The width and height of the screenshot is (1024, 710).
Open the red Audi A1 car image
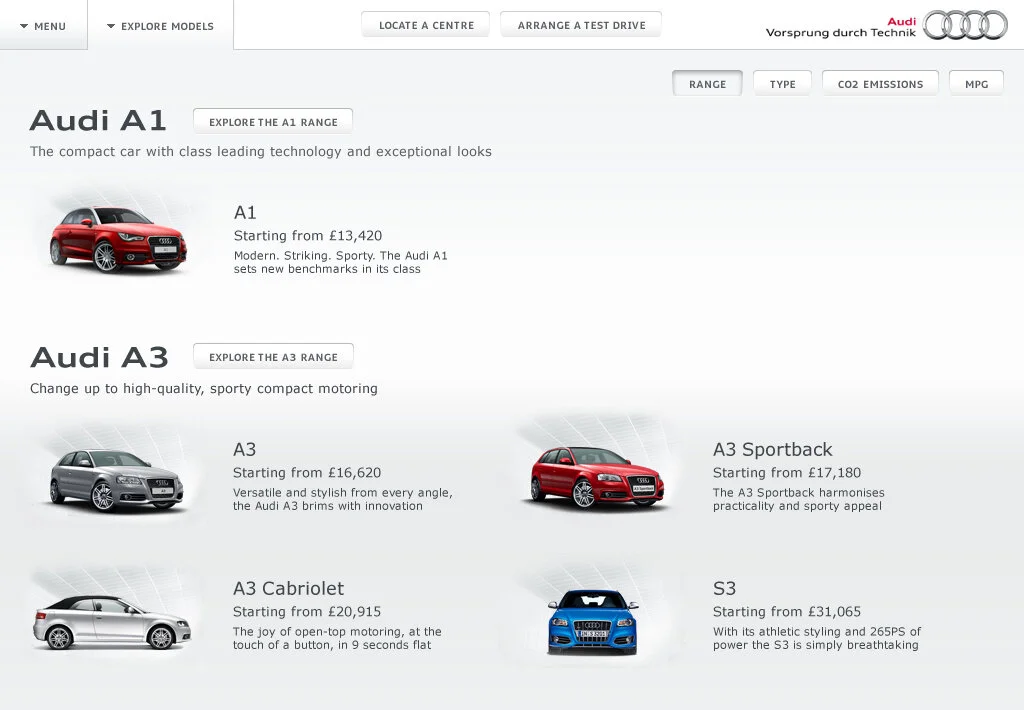[118, 238]
